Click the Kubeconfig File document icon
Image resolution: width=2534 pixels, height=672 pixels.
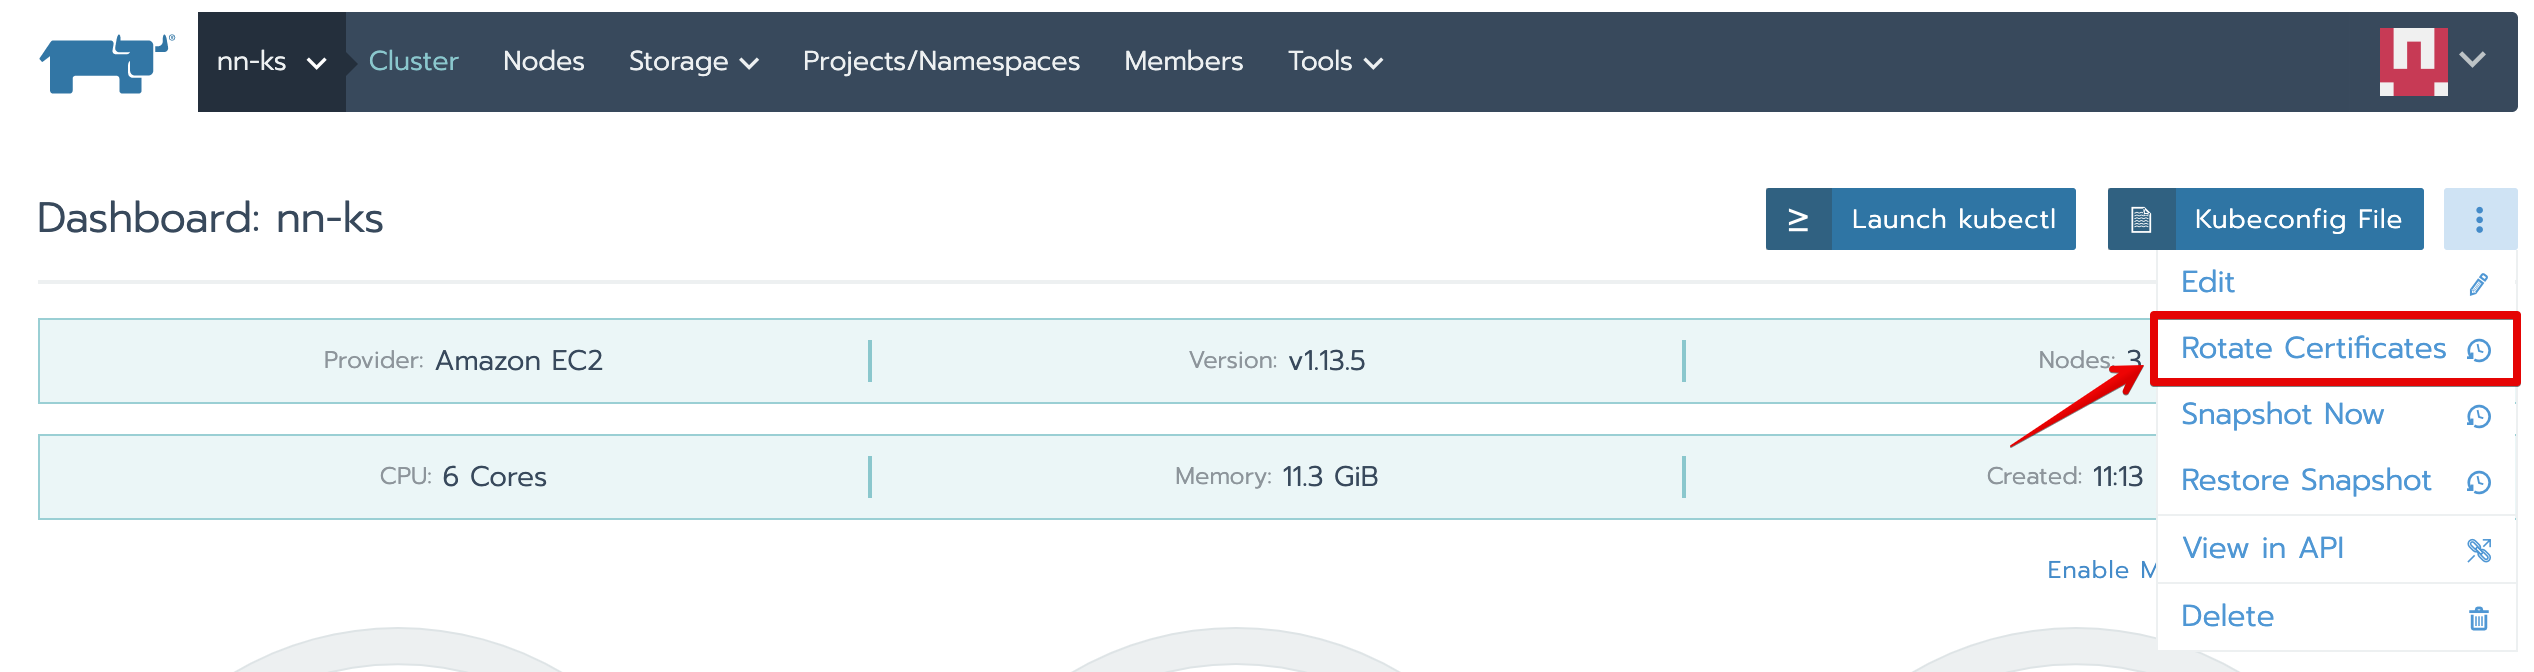tap(2141, 219)
